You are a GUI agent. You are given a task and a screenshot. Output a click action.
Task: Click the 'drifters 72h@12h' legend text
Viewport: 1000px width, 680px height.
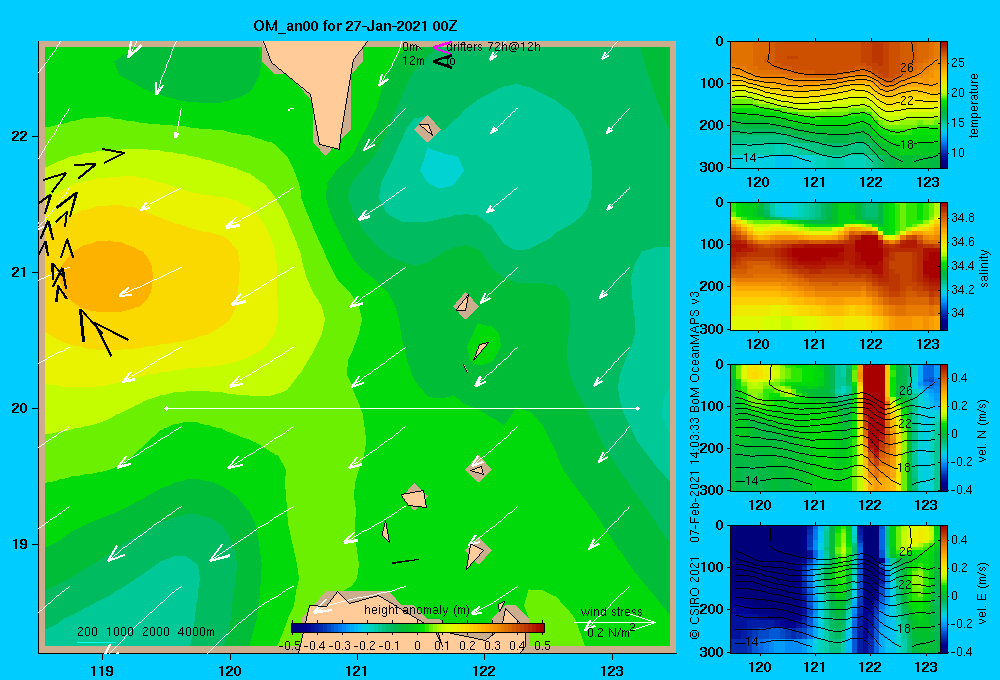pyautogui.click(x=494, y=47)
